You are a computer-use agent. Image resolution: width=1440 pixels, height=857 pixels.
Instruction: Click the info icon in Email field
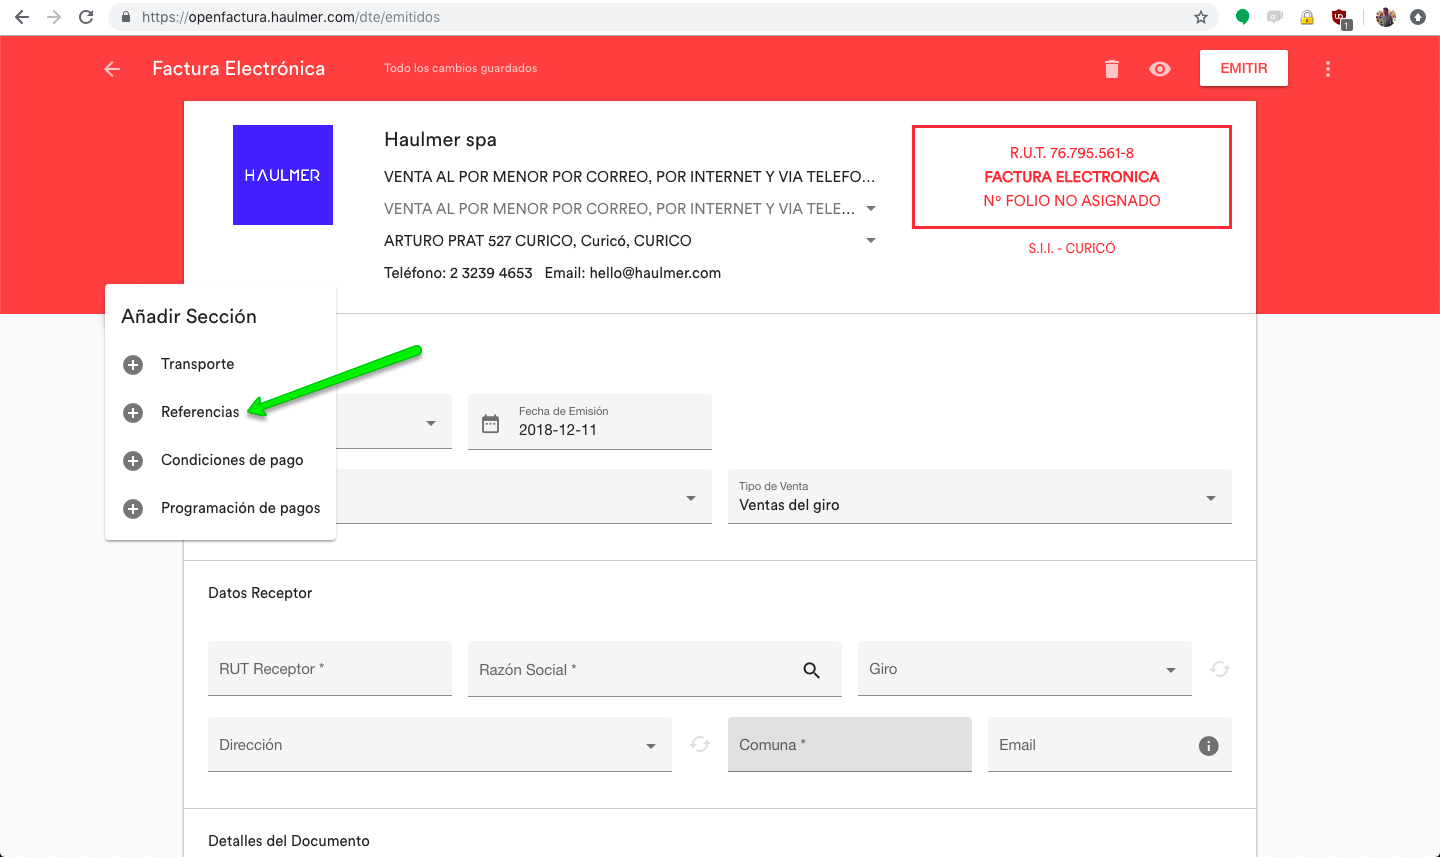[x=1208, y=746]
